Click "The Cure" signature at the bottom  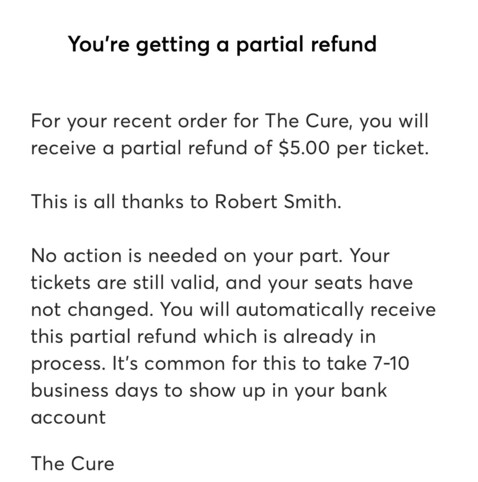point(72,464)
